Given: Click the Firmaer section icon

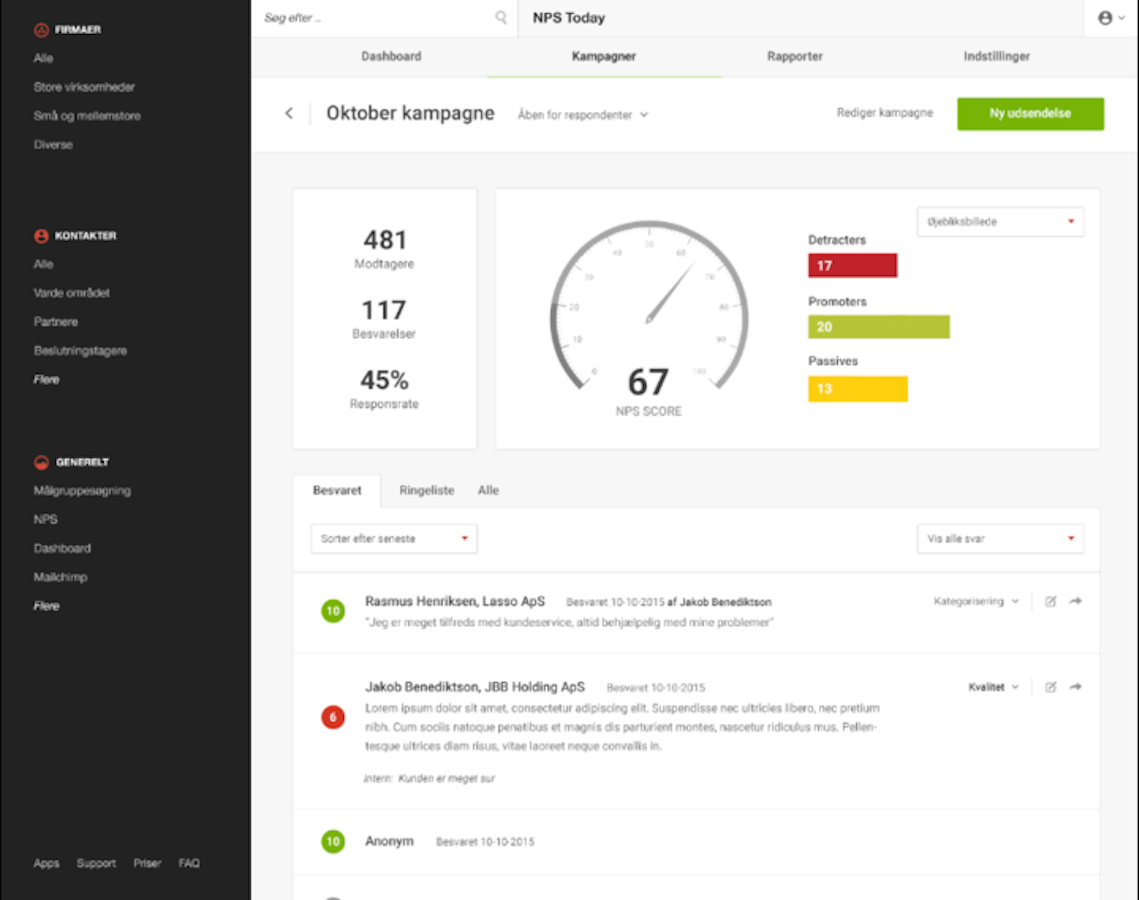Looking at the screenshot, I should click(x=41, y=30).
